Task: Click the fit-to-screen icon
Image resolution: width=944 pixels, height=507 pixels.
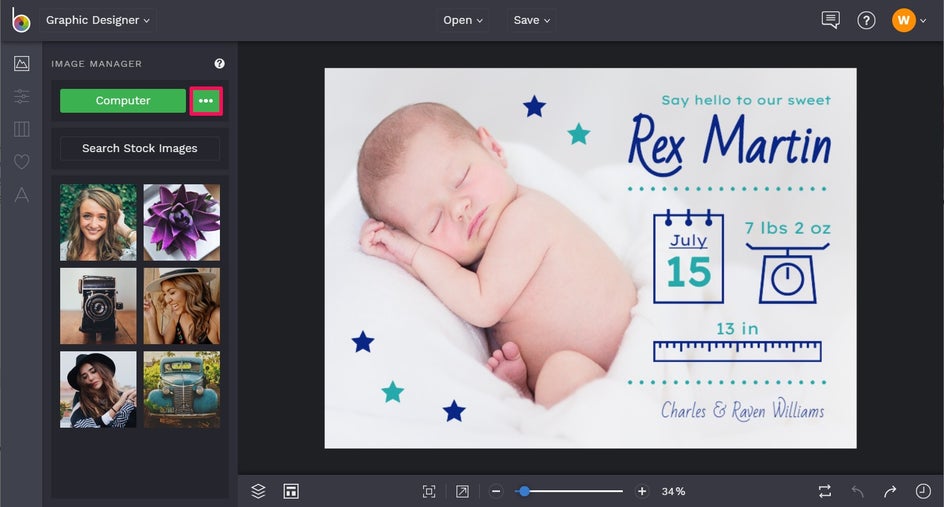Action: (x=429, y=491)
